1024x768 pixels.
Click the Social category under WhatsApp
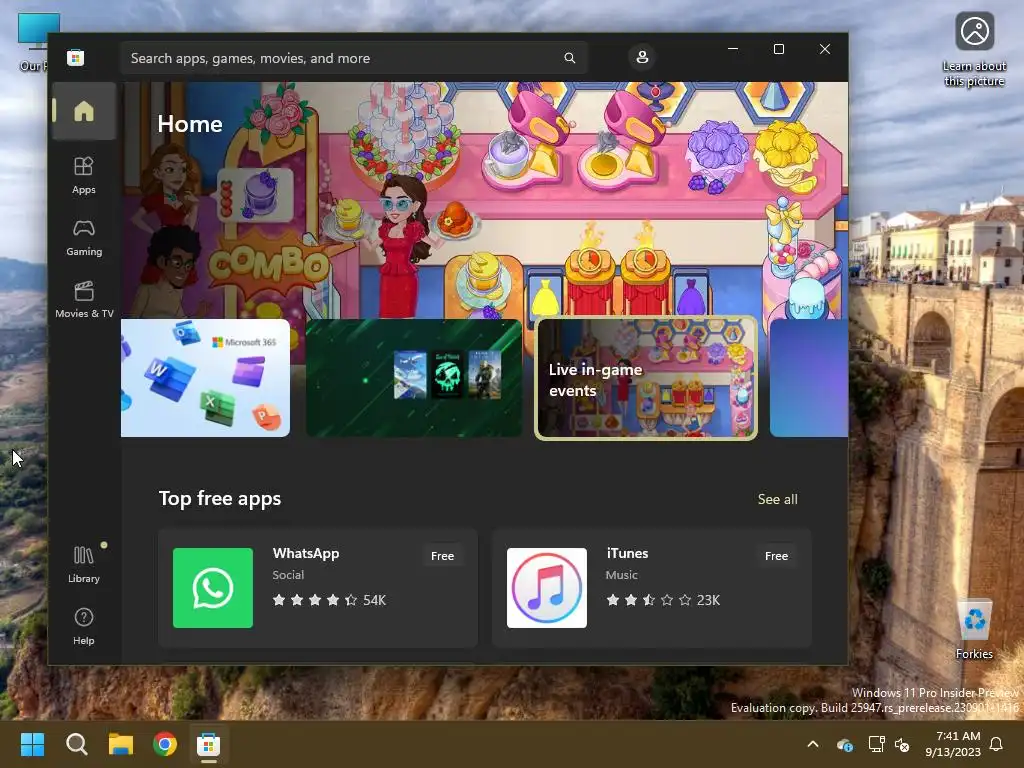click(288, 575)
